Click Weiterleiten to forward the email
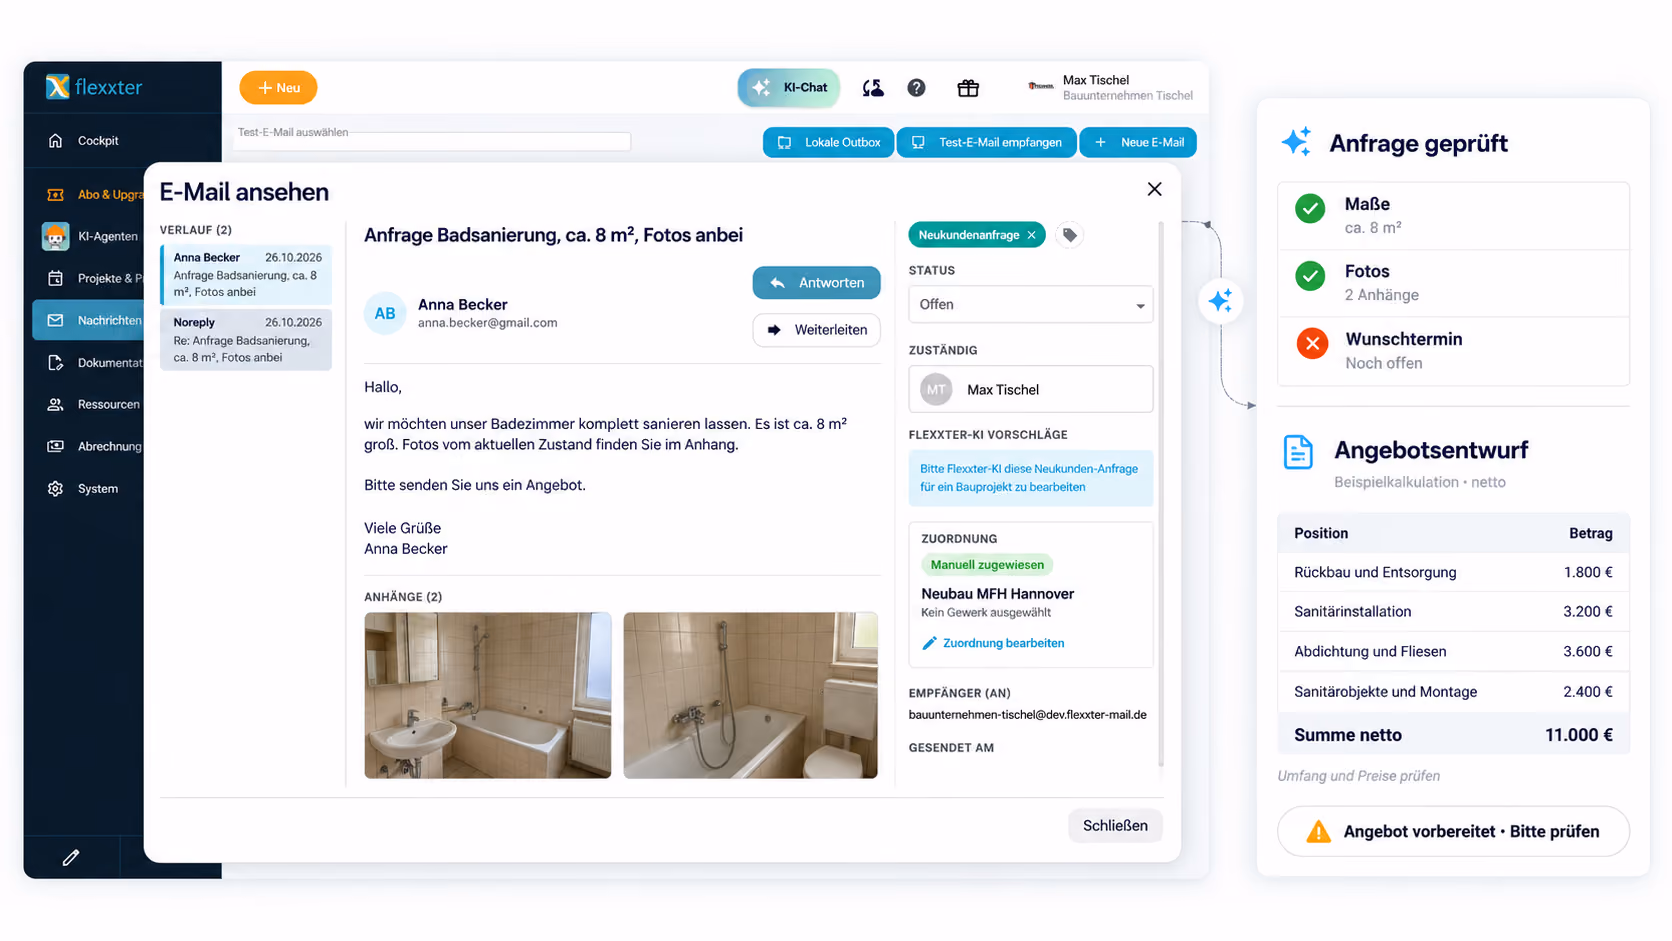This screenshot has width=1672, height=941. point(817,330)
